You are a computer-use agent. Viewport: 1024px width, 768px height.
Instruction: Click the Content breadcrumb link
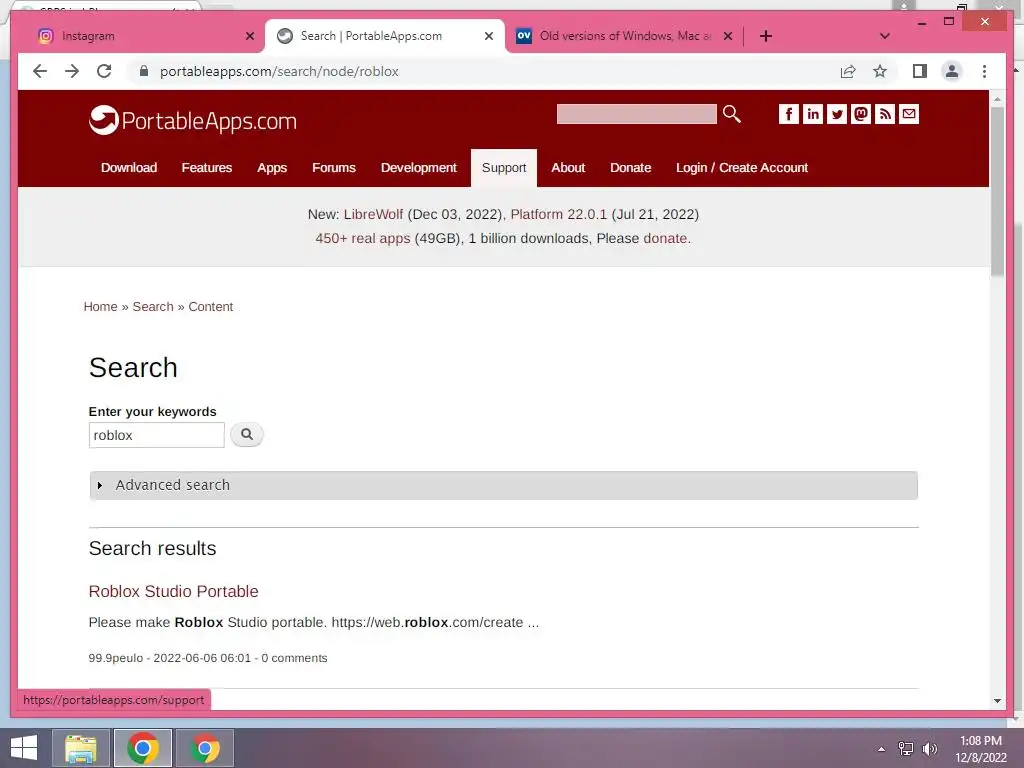coord(210,307)
